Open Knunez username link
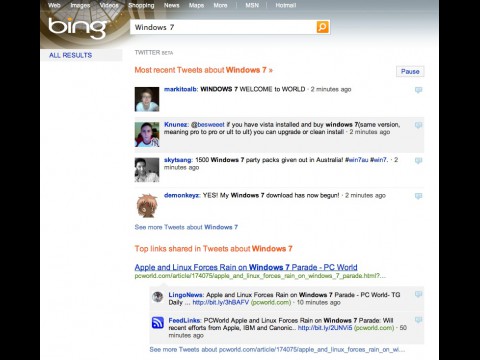Viewport: 480px width, 360px height. (176, 125)
